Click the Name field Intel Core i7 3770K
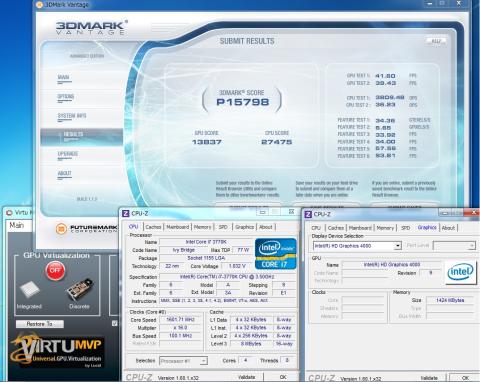The height and width of the screenshot is (382, 480). click(x=206, y=242)
